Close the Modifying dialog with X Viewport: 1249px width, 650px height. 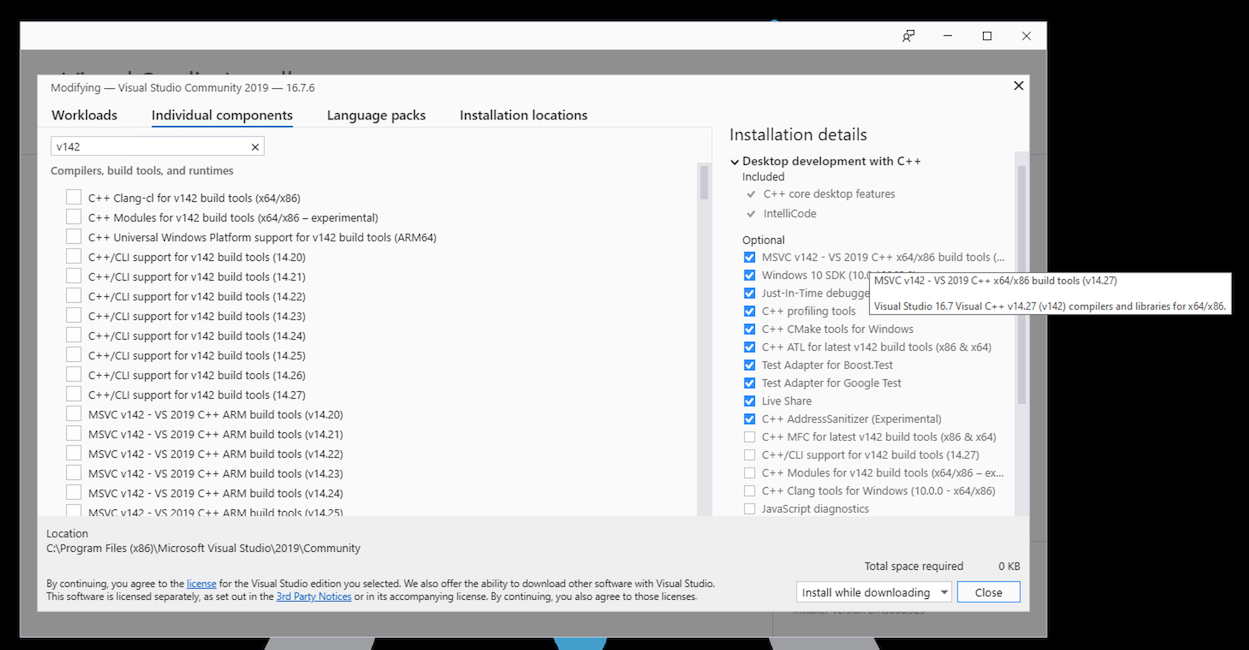1018,86
